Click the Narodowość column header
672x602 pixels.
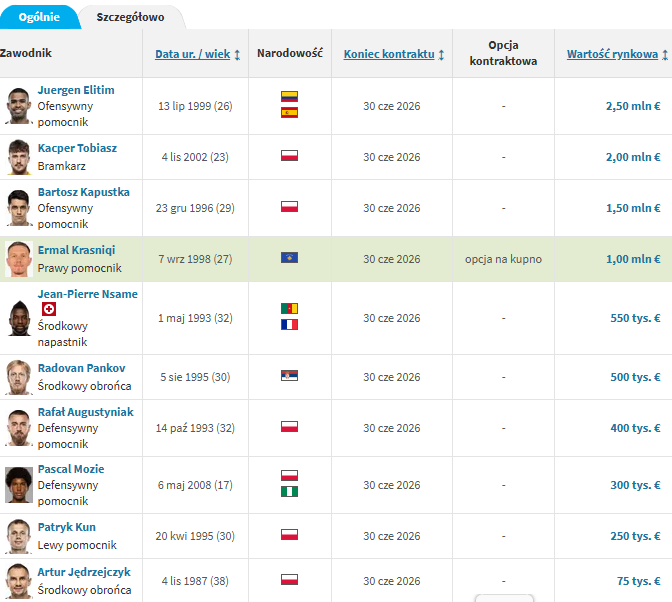coord(290,53)
